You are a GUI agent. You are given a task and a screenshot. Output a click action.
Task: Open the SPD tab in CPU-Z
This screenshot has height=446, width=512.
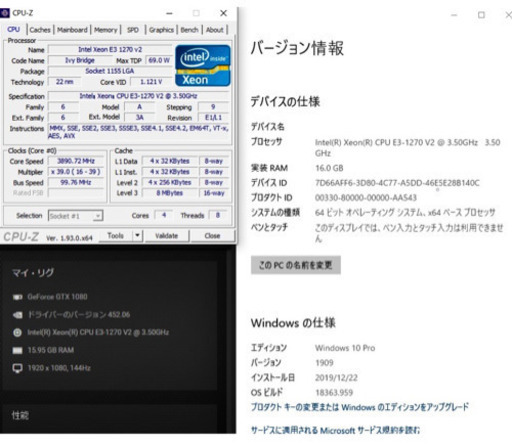point(133,30)
